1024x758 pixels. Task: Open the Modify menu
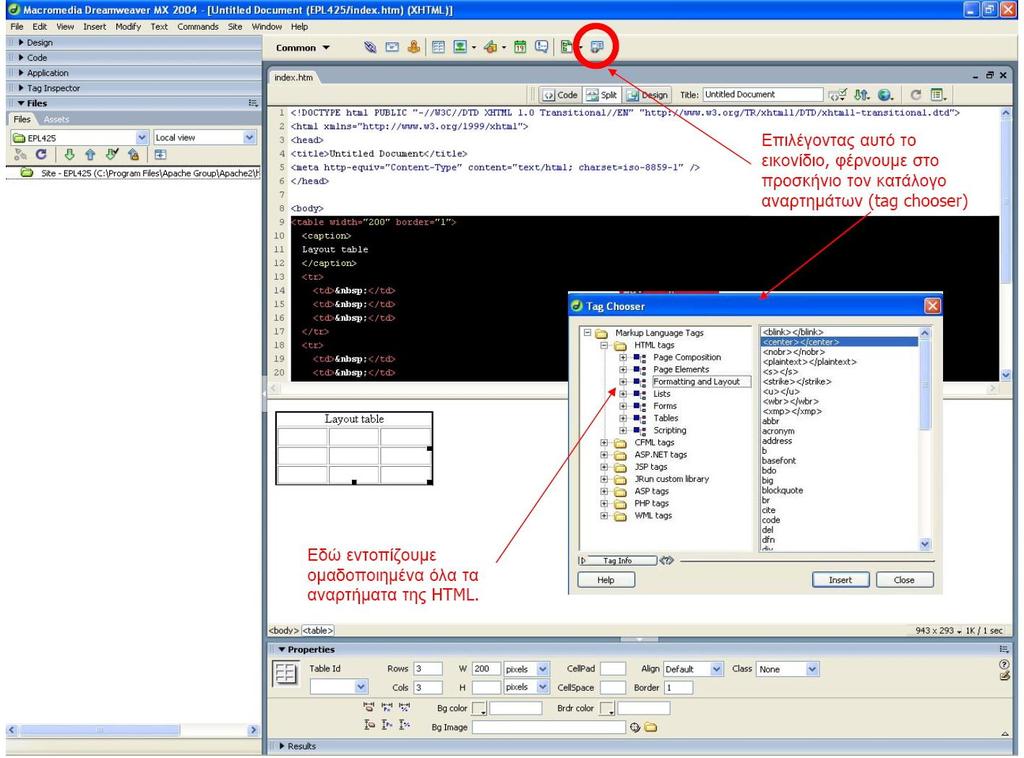[x=128, y=27]
